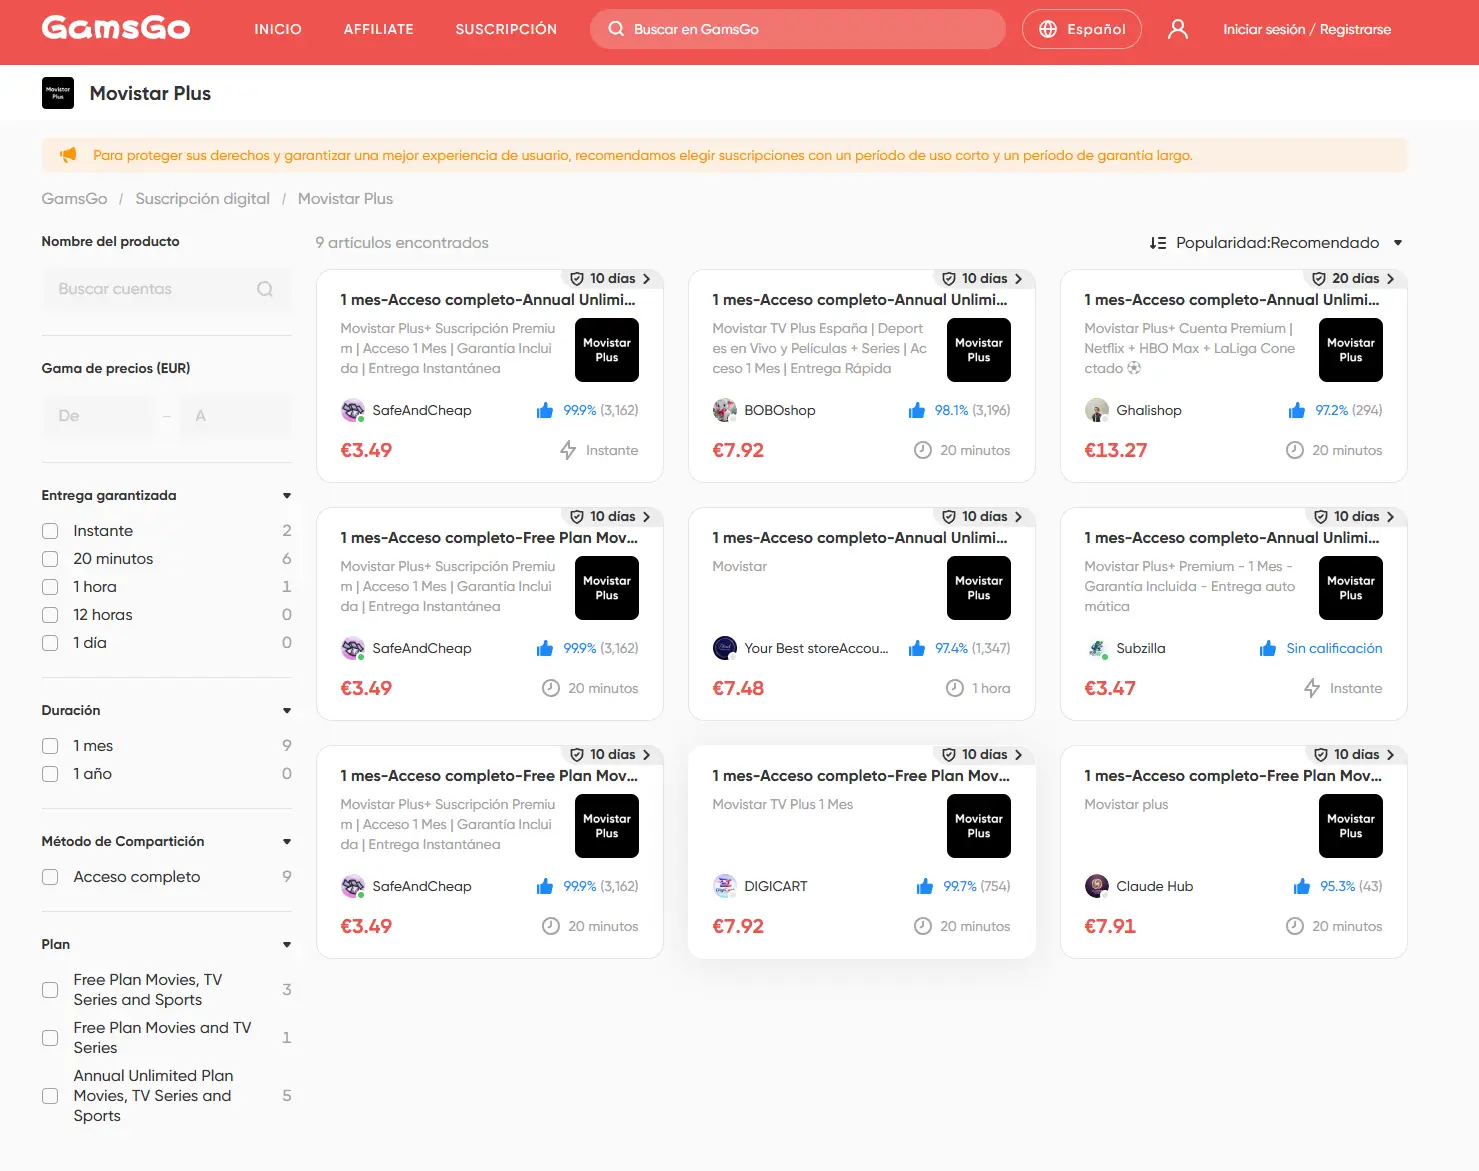Screen dimensions: 1479x1171
Task: Click Iniciar sesión / Registrarse link
Action: coord(1307,29)
